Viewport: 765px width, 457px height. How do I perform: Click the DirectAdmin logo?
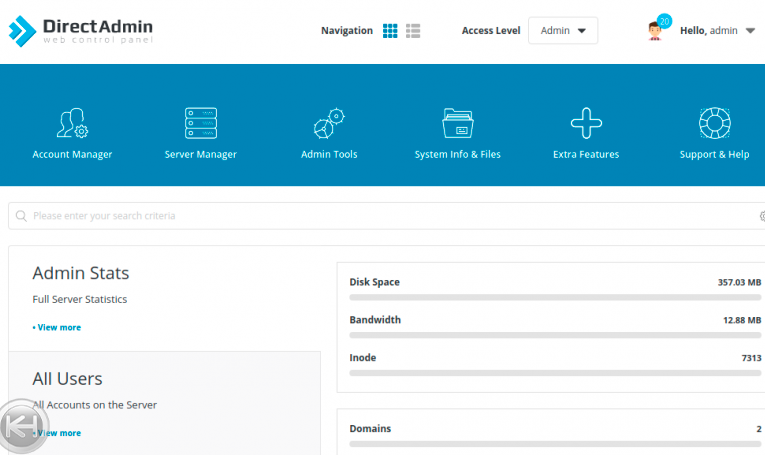82,31
